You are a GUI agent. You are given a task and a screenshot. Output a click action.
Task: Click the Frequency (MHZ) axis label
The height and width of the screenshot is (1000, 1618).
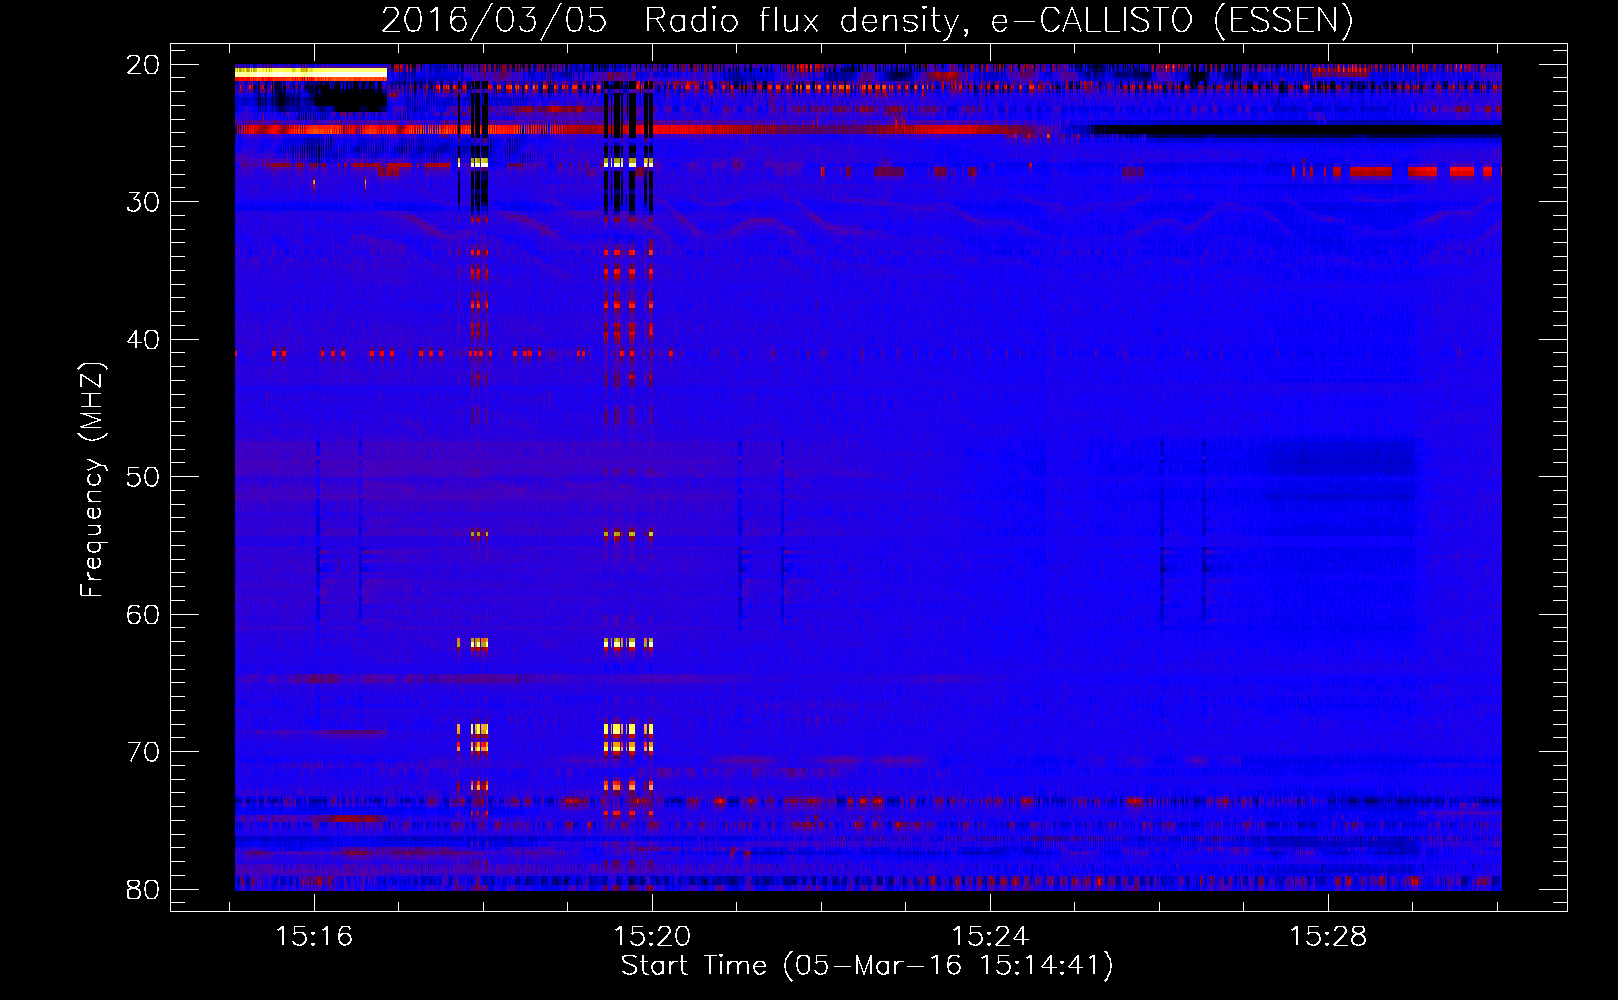point(91,480)
